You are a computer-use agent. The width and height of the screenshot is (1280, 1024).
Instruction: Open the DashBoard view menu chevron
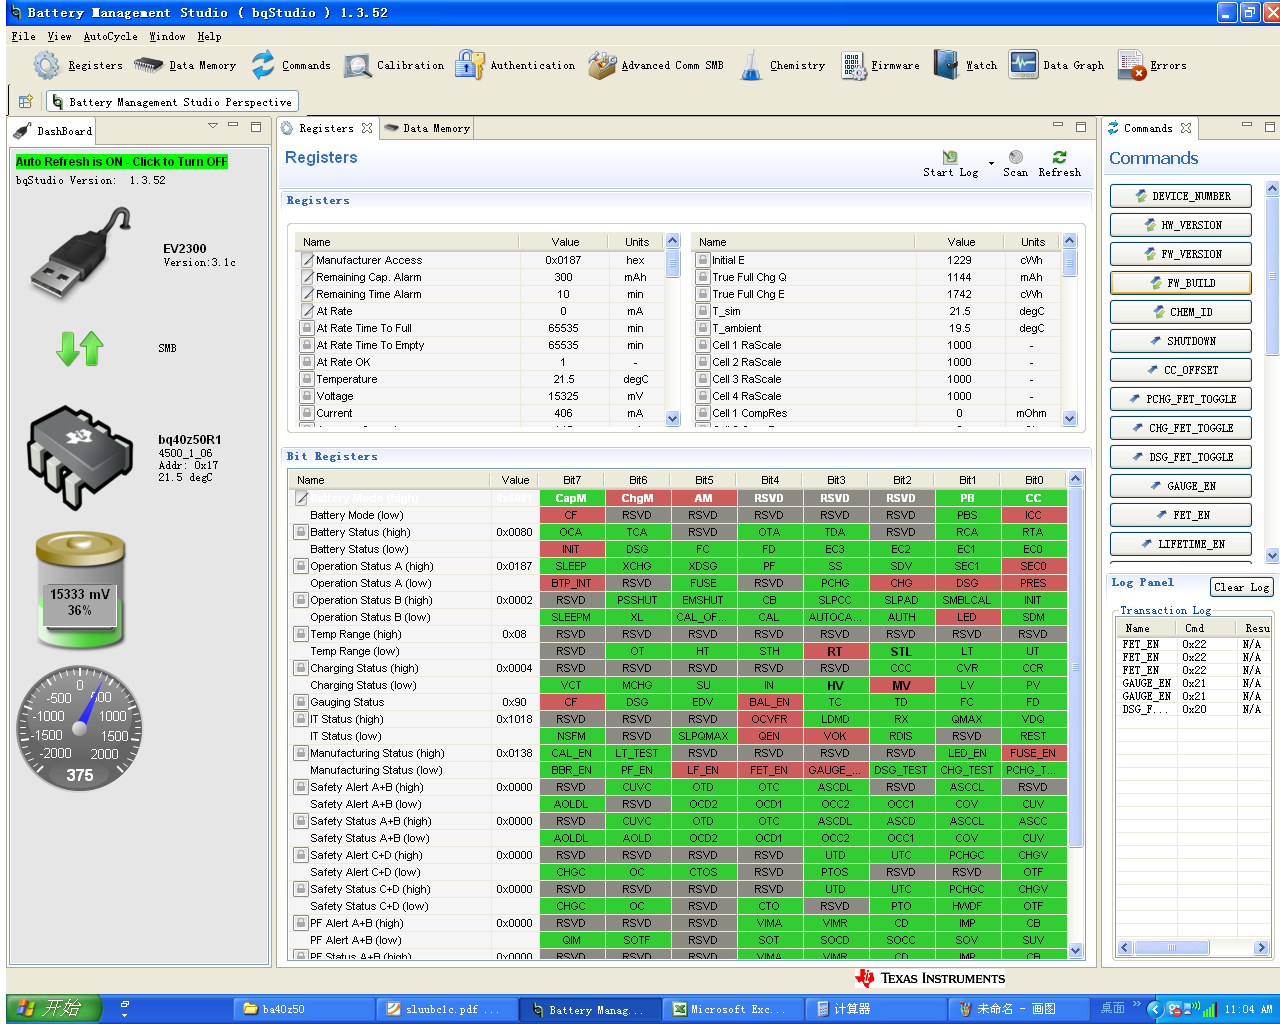[213, 126]
